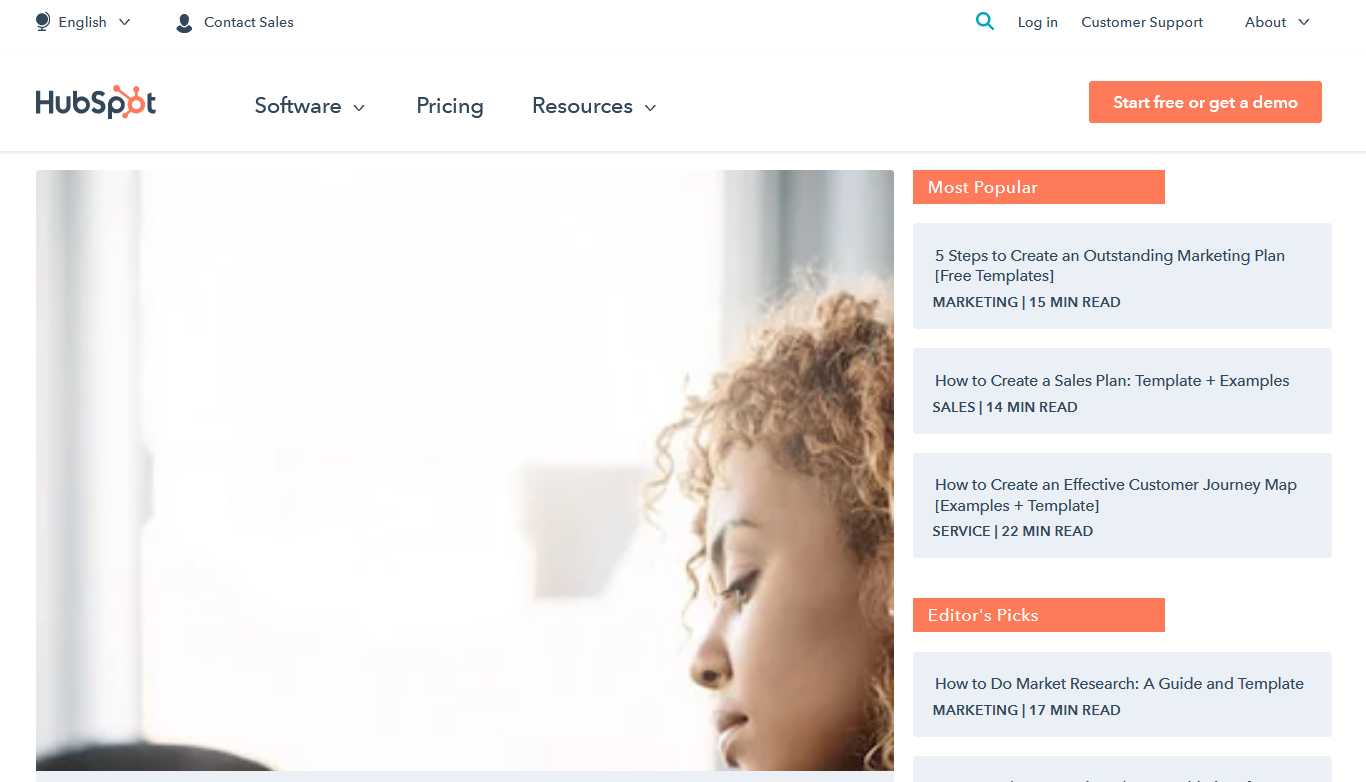Image resolution: width=1366 pixels, height=782 pixels.
Task: Click the featured article hero image
Action: click(x=465, y=470)
